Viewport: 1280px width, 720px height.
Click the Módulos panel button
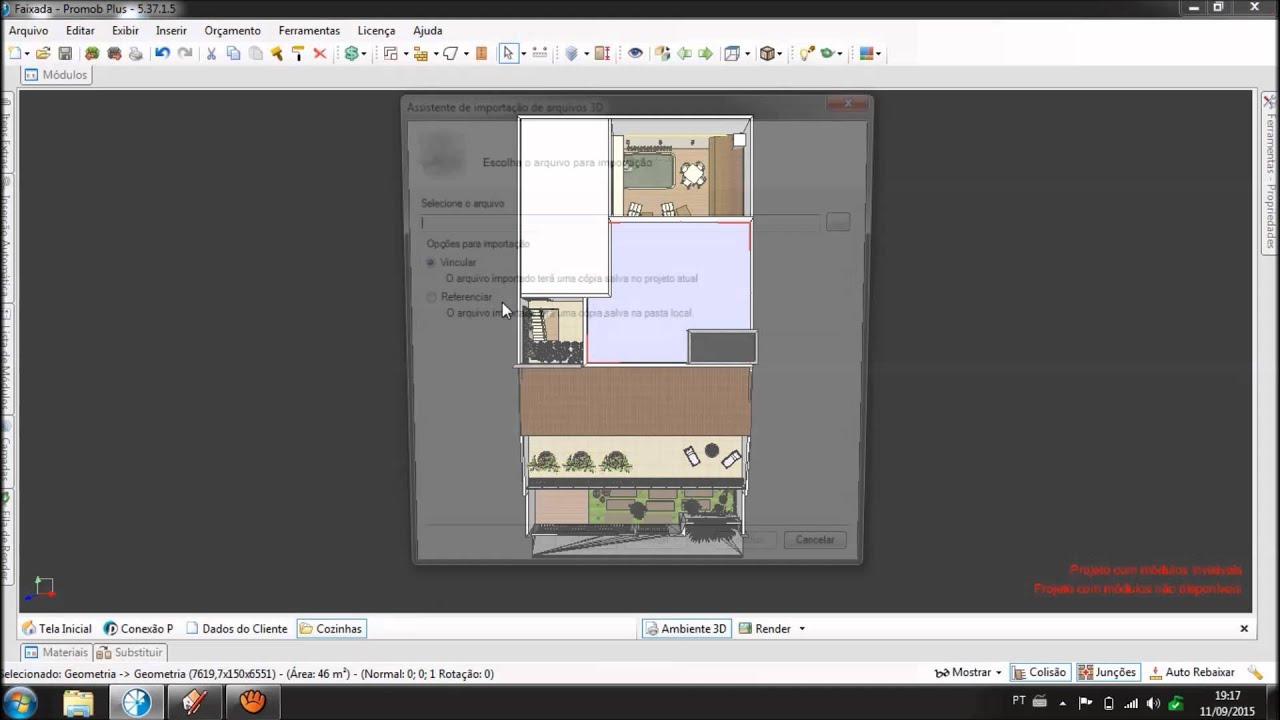pyautogui.click(x=56, y=75)
